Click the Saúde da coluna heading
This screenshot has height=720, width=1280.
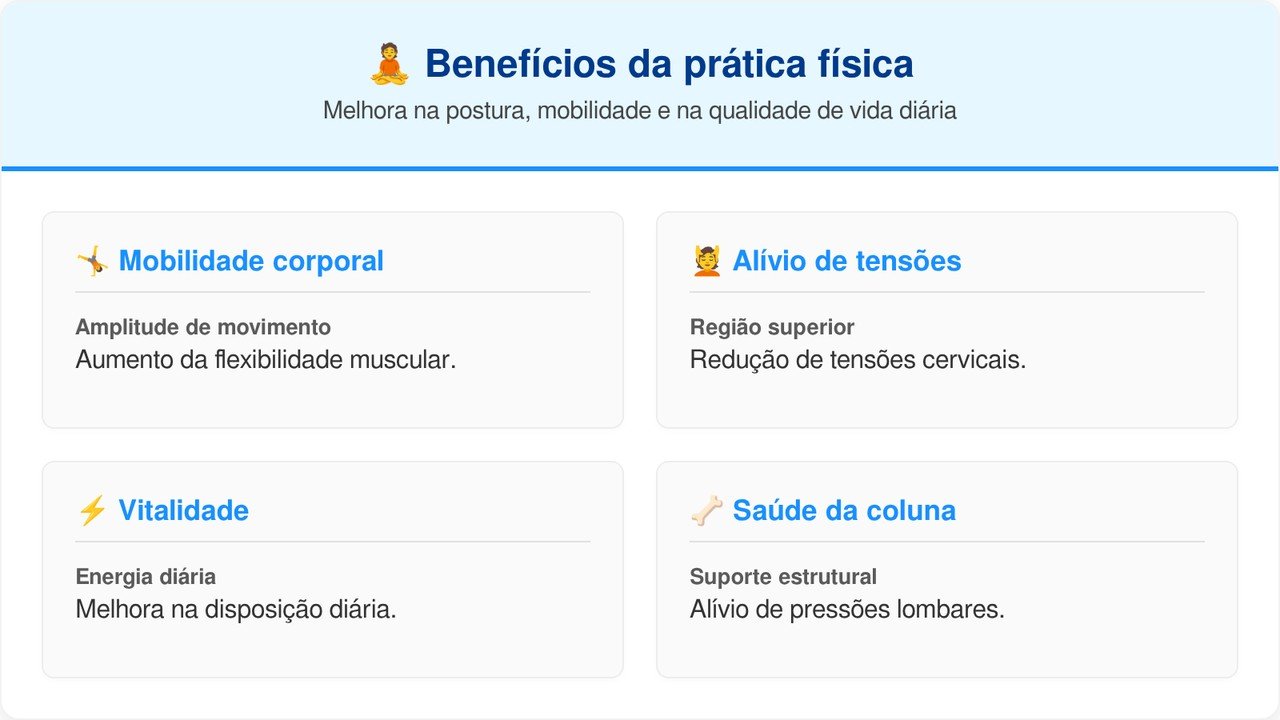click(843, 511)
